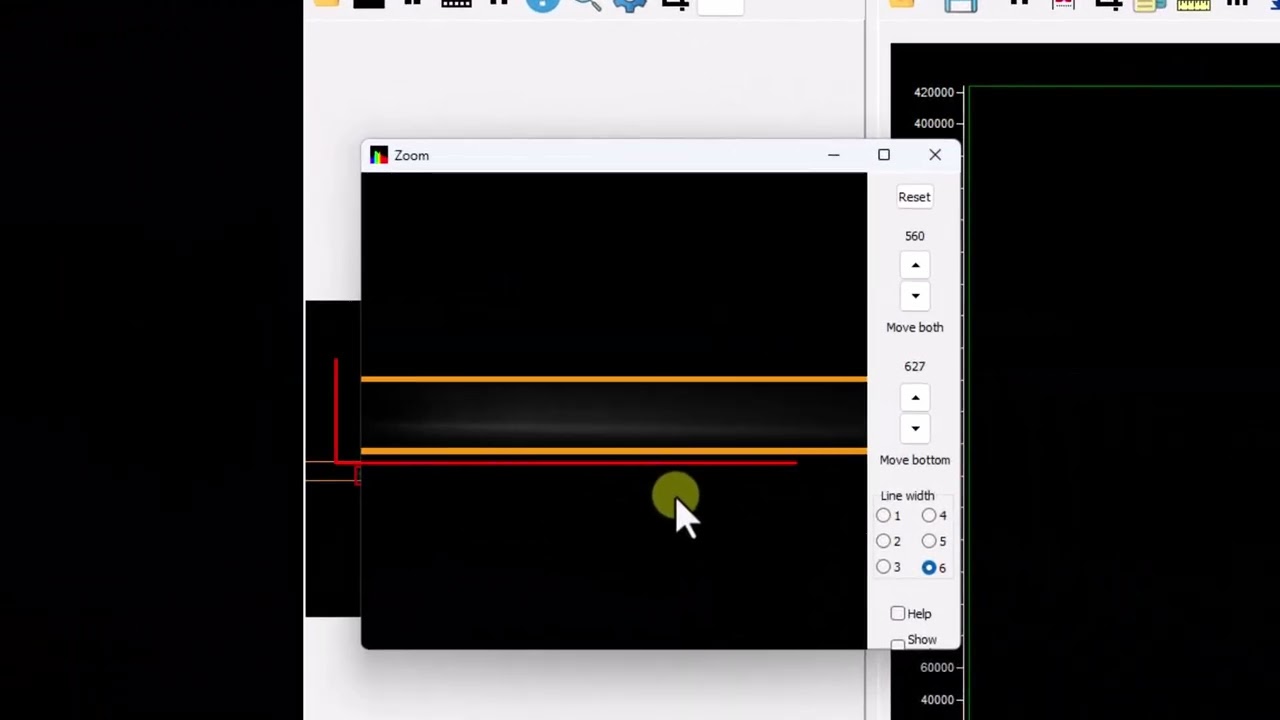Close the Zoom window
1280x720 pixels.
(935, 155)
